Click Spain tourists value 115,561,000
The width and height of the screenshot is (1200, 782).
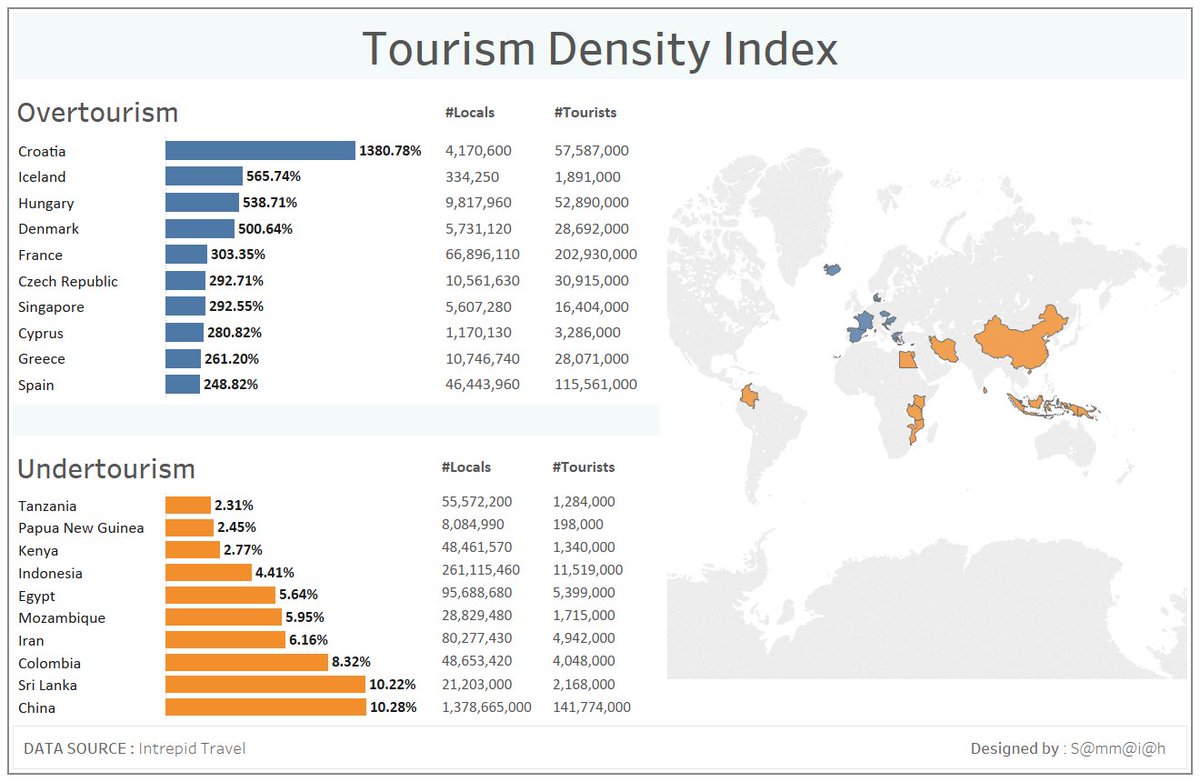click(x=596, y=384)
